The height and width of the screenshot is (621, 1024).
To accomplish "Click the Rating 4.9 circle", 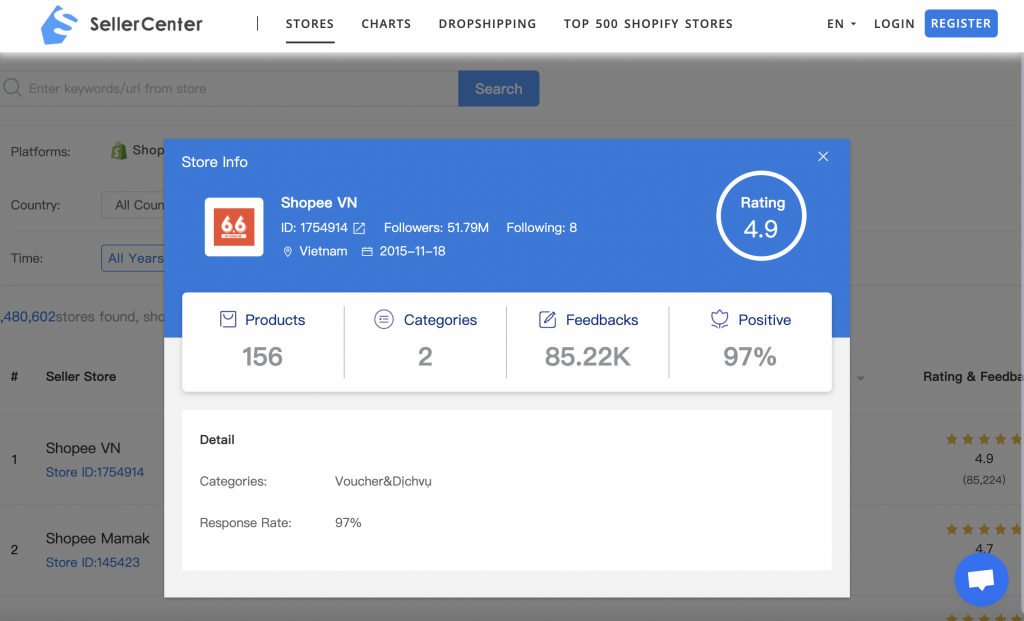I will 761,215.
